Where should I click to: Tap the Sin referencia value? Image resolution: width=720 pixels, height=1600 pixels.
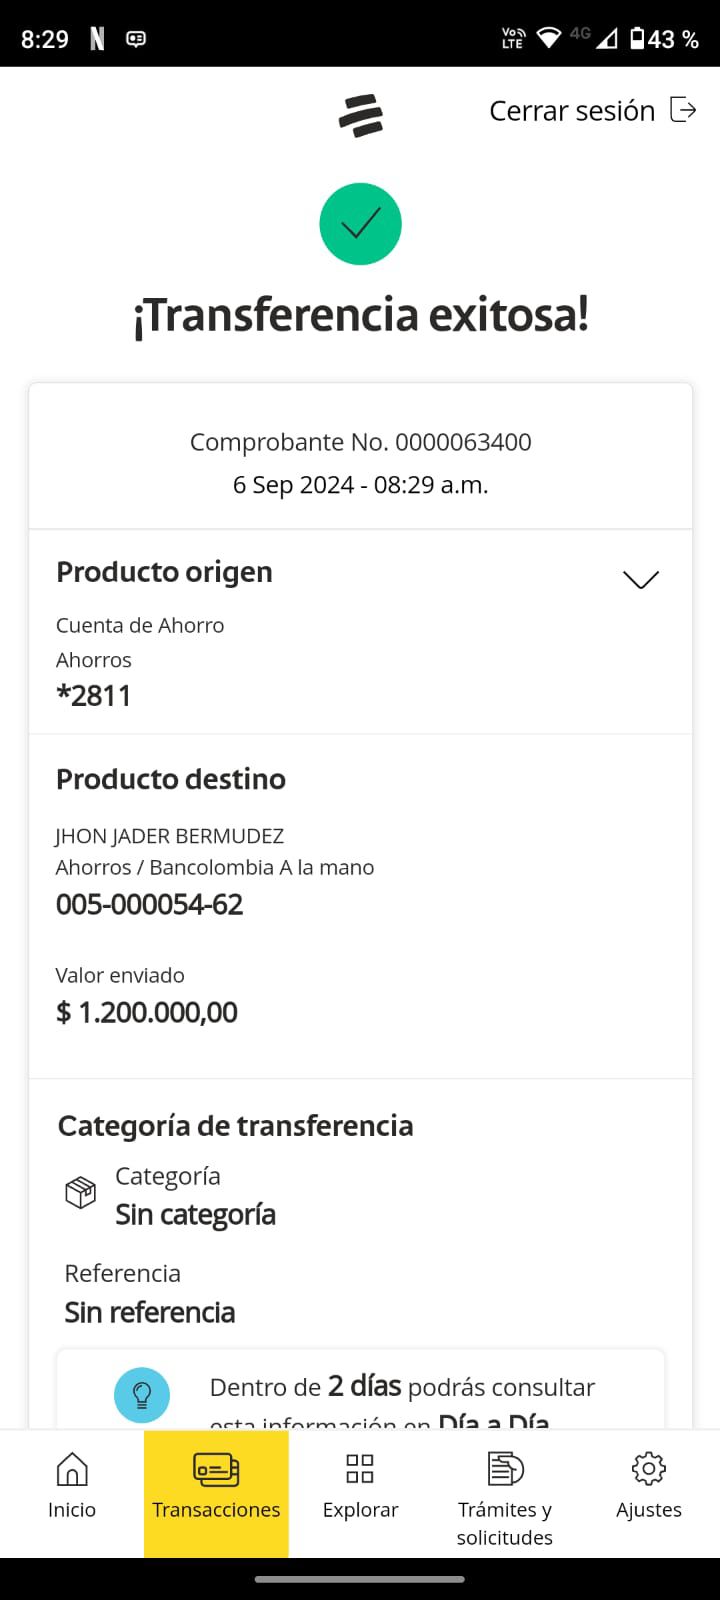pos(150,1312)
